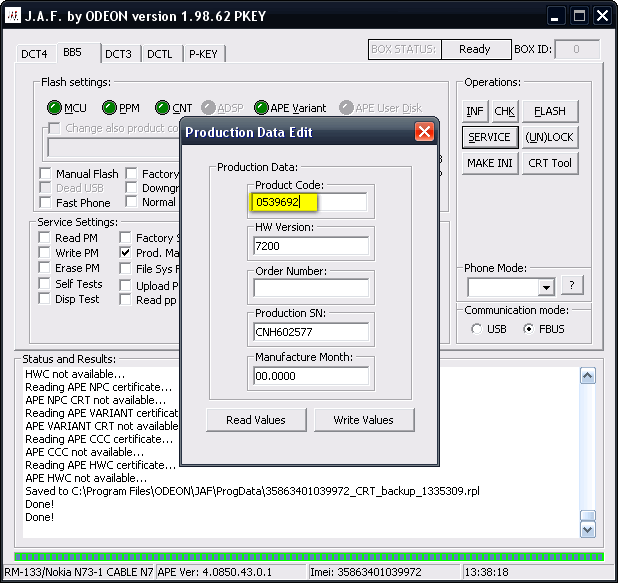Click the Manufacture Month field
This screenshot has height=583, width=618.
311,376
